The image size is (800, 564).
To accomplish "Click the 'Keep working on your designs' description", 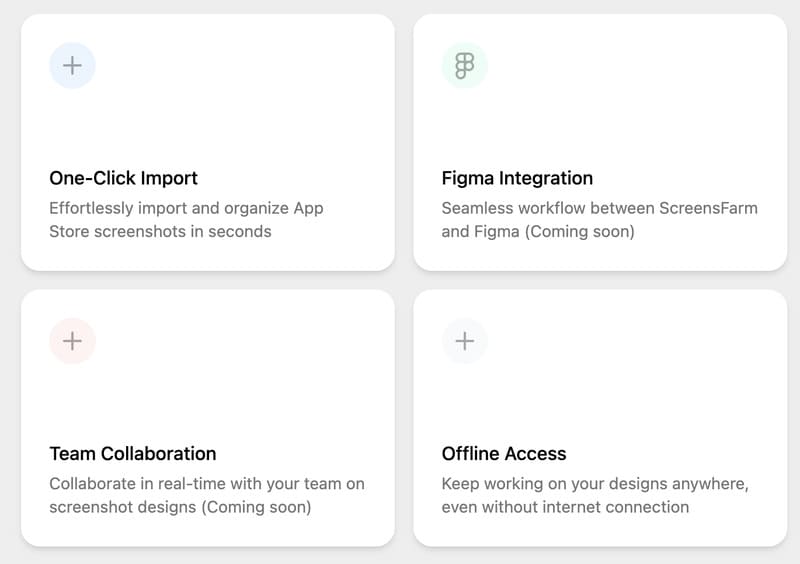I will pyautogui.click(x=594, y=483).
